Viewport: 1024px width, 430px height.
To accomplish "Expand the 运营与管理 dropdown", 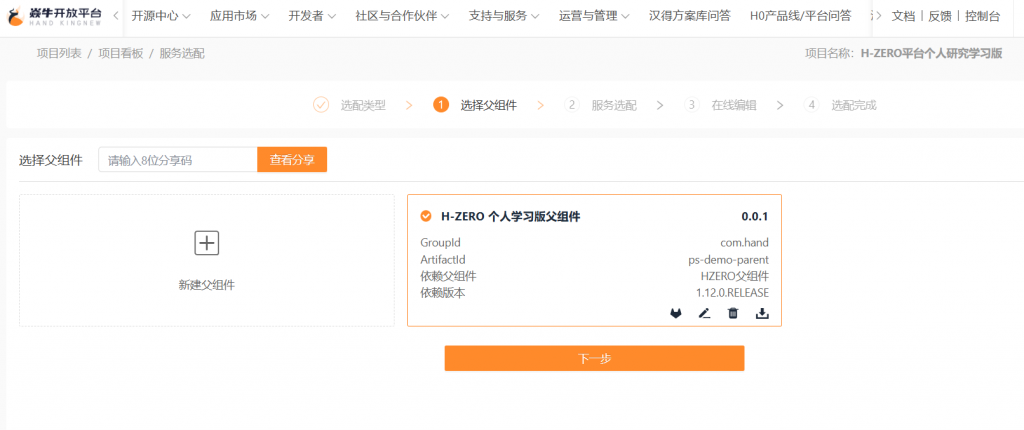I will click(x=594, y=16).
